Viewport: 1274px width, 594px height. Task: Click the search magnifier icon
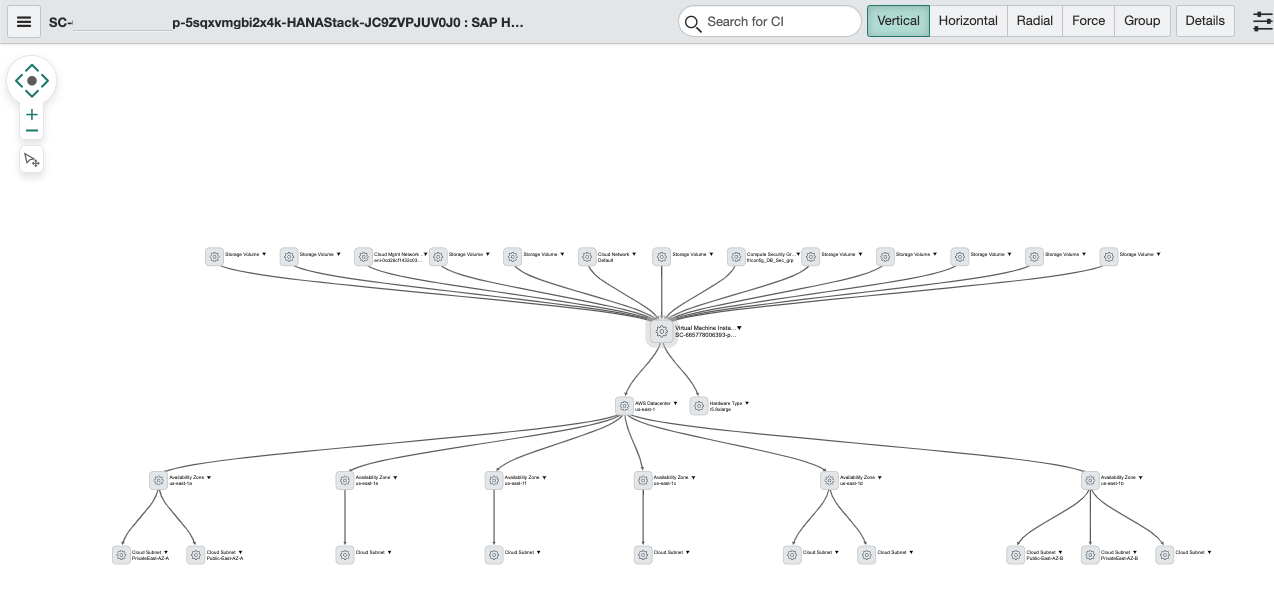point(693,21)
